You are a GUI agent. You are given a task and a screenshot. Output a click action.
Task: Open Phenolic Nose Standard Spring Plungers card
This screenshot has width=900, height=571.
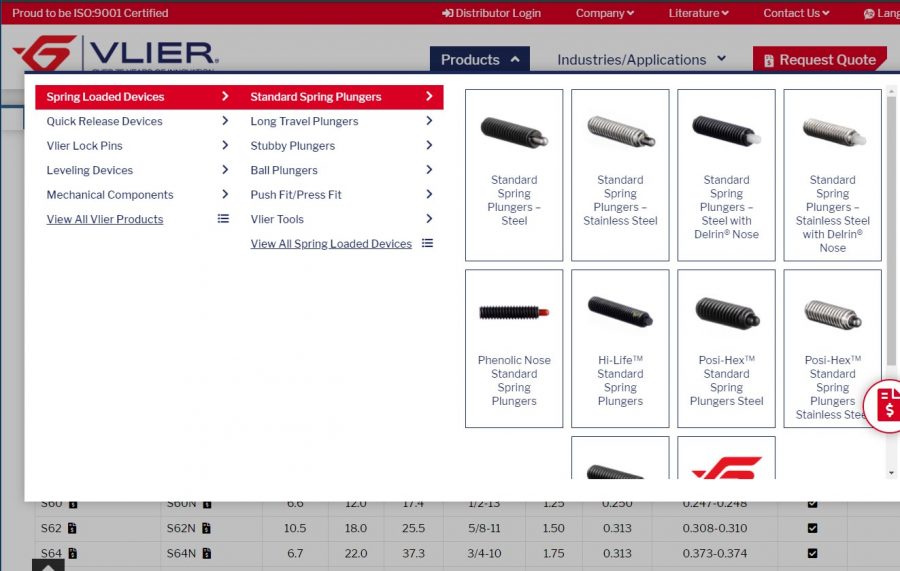pos(514,348)
